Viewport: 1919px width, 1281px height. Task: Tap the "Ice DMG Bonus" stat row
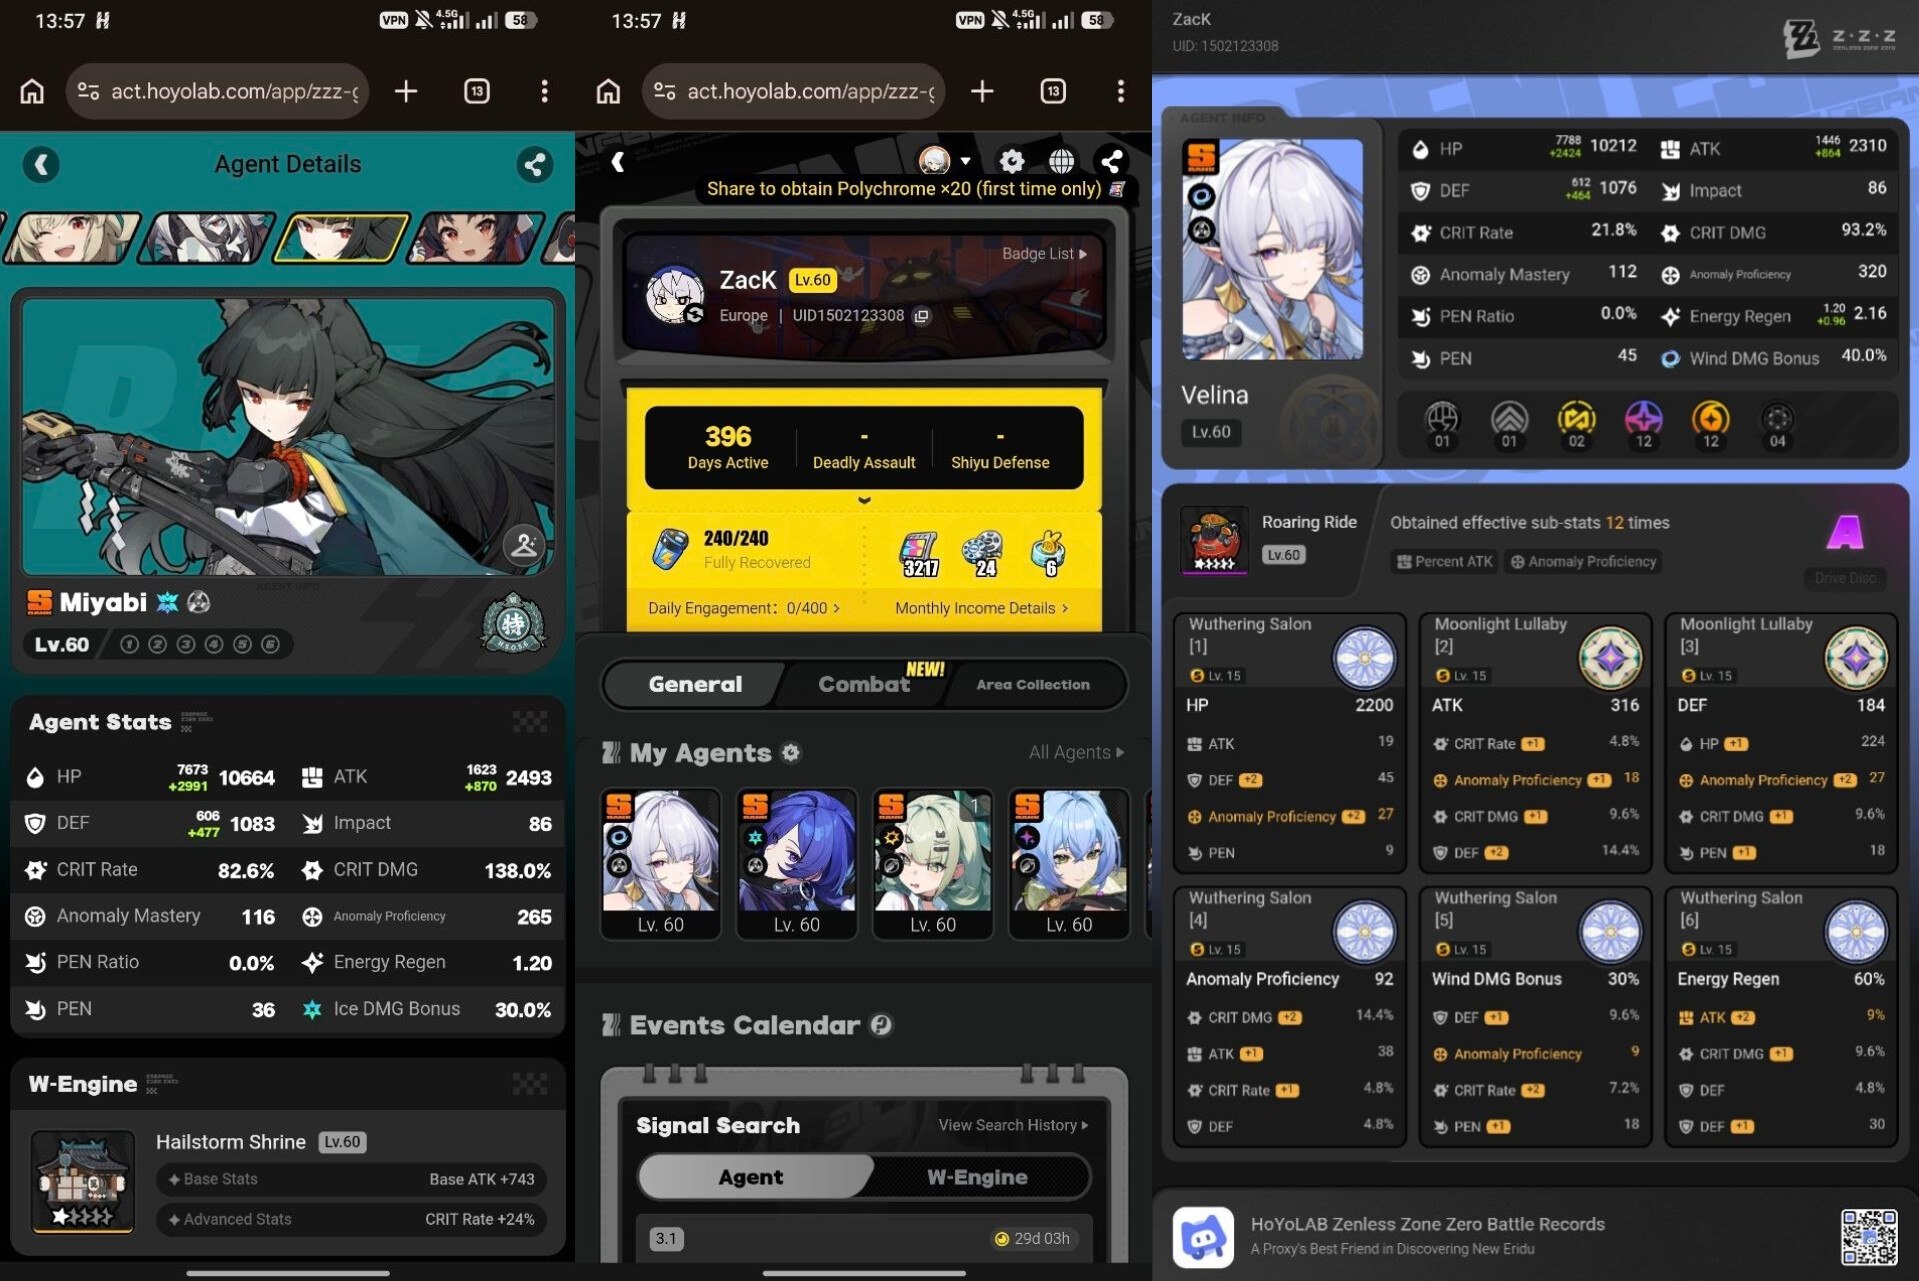426,1009
